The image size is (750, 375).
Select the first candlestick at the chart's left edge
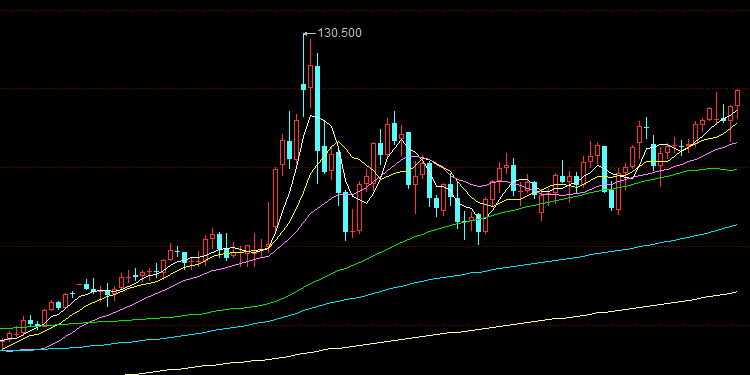click(x=2, y=343)
